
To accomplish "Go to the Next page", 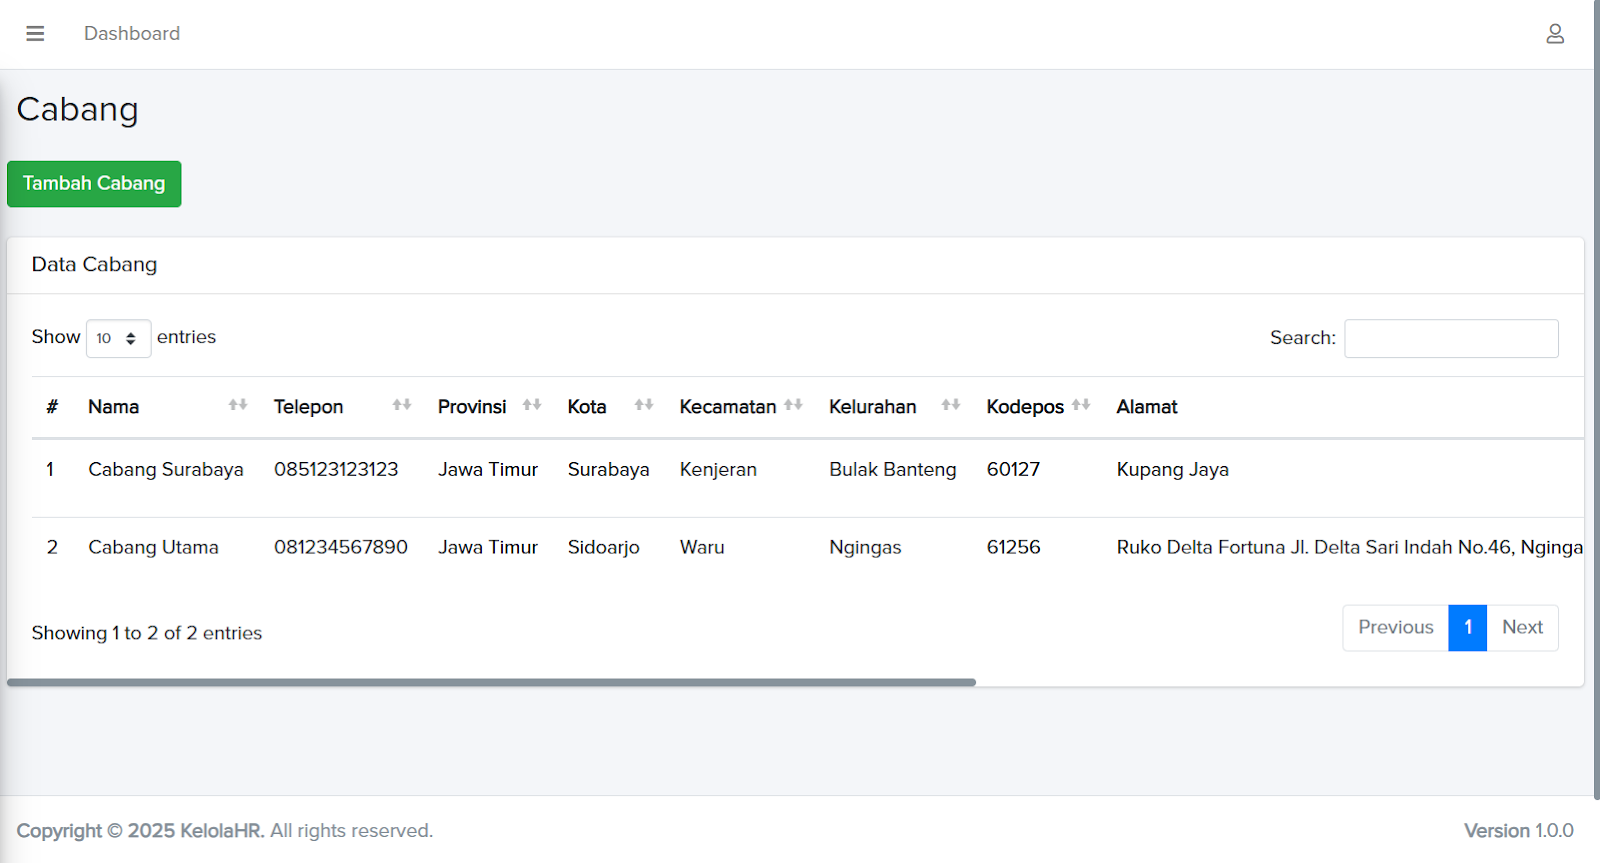I will (1522, 628).
